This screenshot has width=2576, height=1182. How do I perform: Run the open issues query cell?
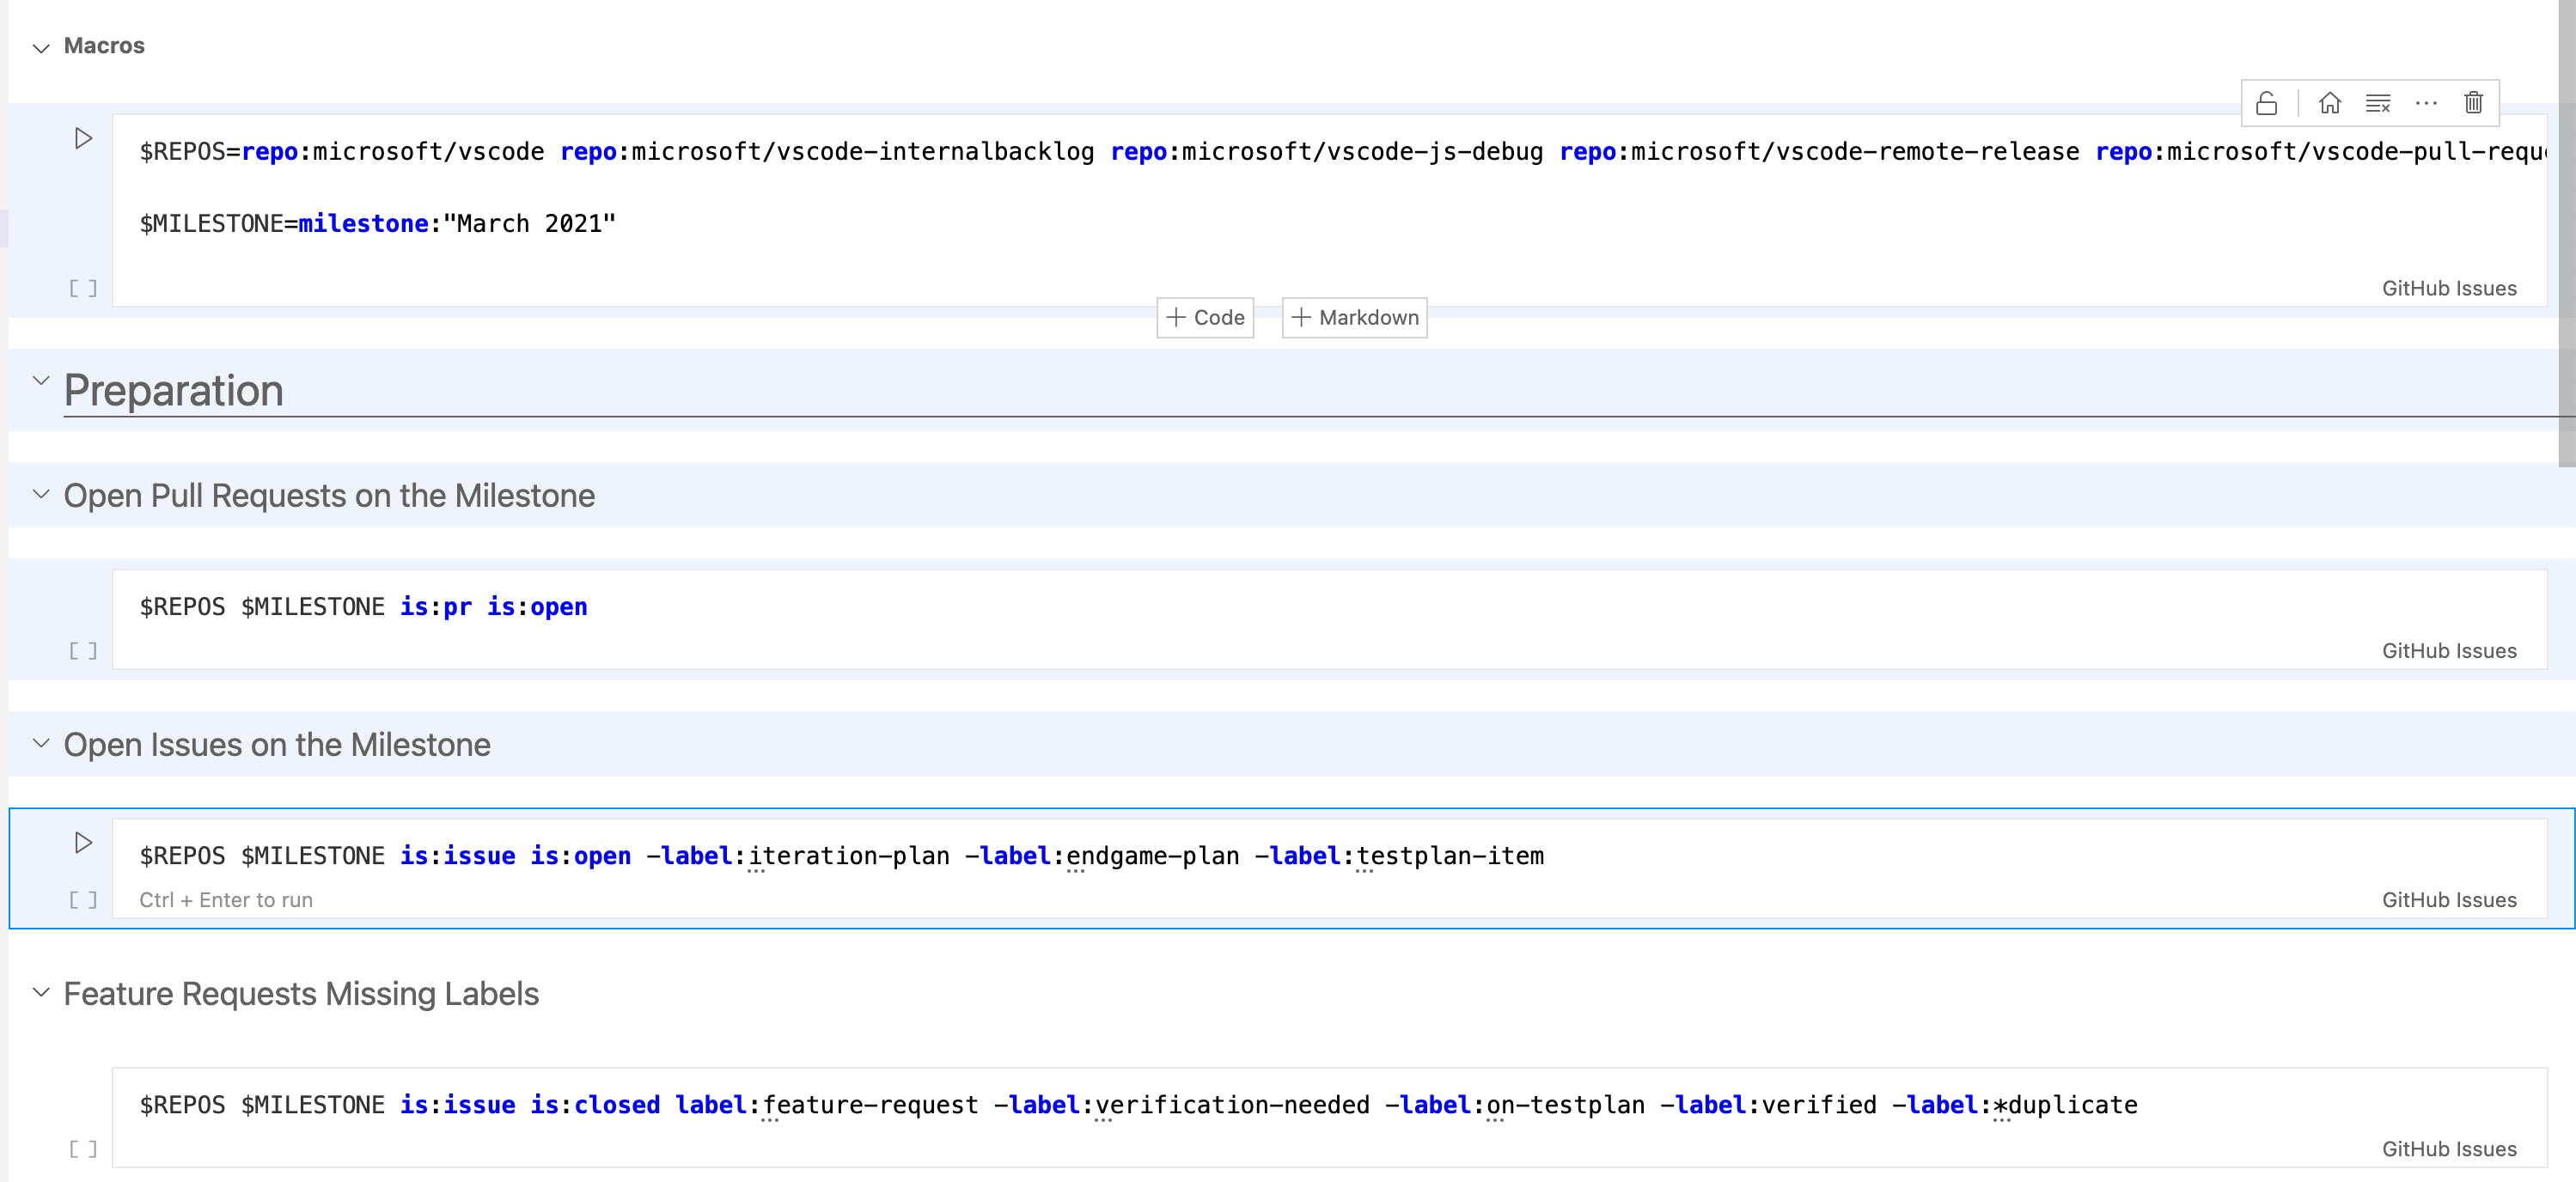click(x=84, y=842)
